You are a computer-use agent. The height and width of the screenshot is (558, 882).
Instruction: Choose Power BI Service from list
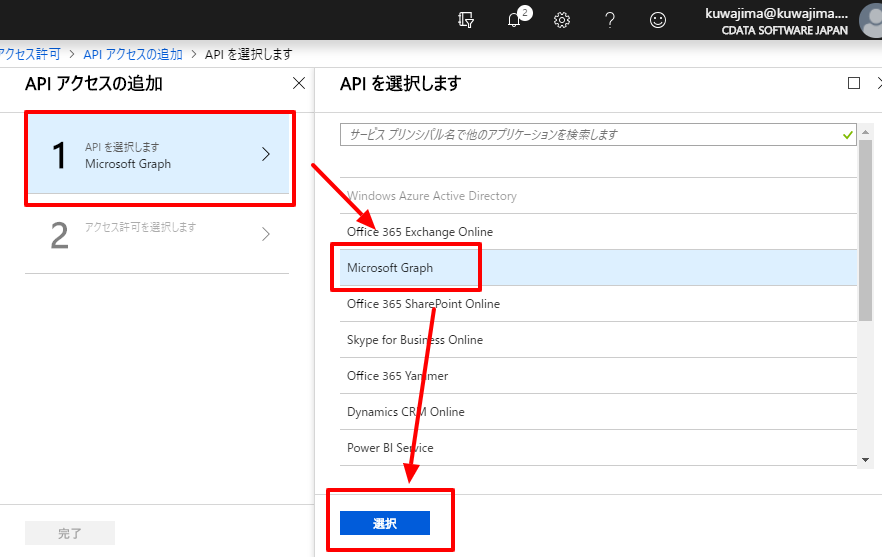[598, 448]
